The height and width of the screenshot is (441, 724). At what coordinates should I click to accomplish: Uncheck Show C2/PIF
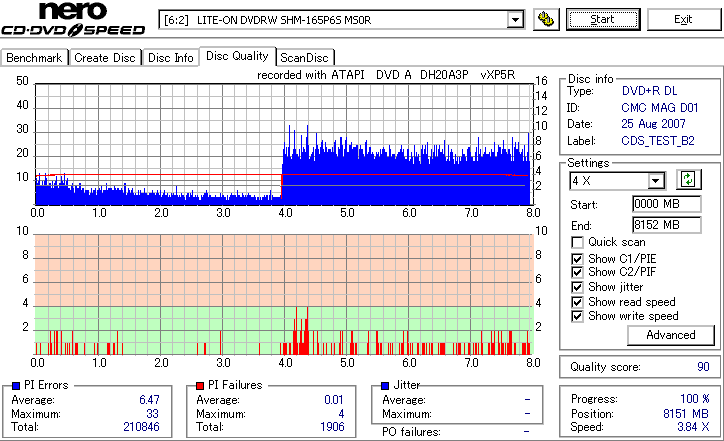[577, 272]
